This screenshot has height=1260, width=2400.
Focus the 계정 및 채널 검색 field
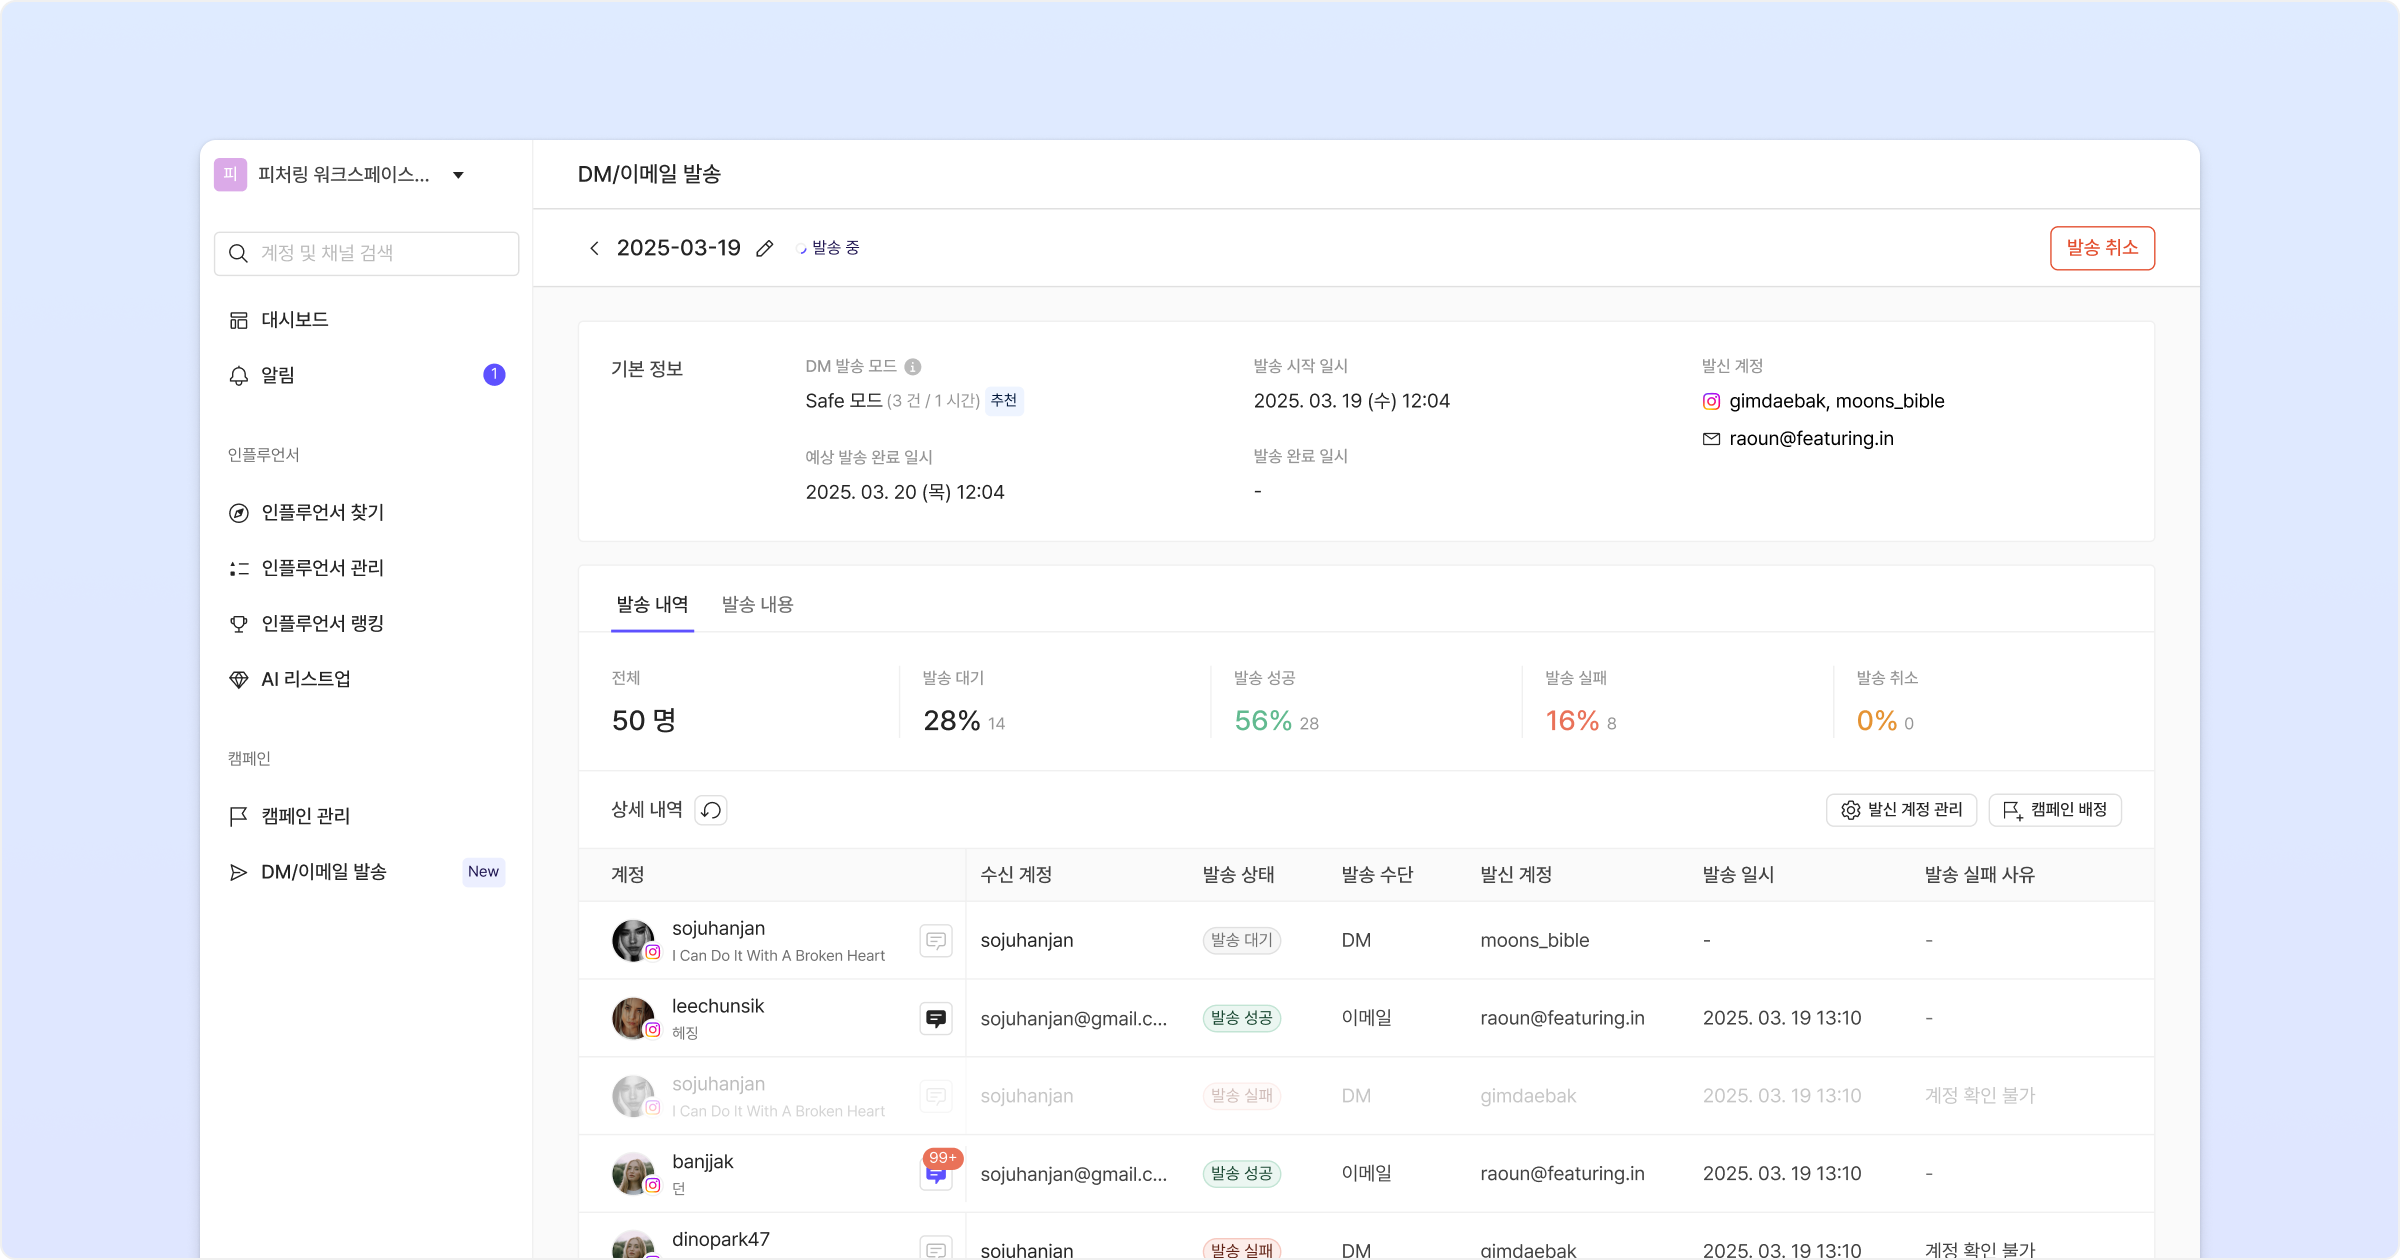[380, 254]
